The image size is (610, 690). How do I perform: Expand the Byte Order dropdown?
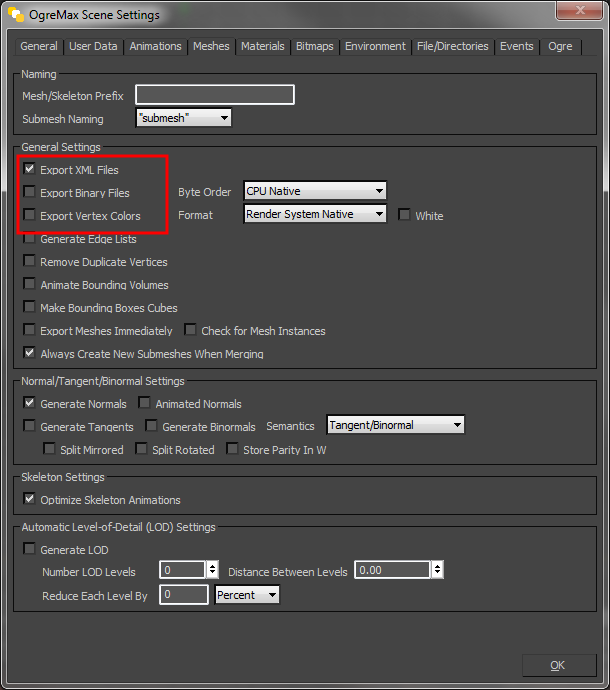(x=315, y=191)
